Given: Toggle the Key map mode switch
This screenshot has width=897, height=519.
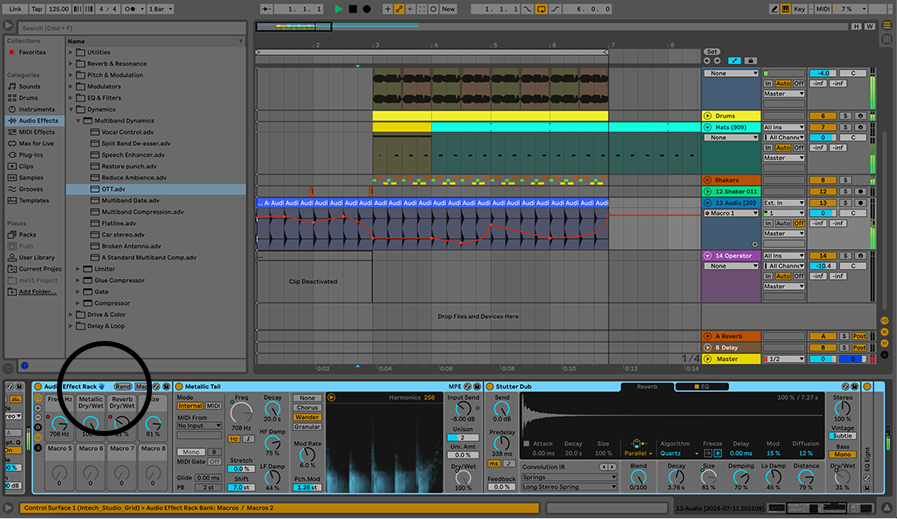Looking at the screenshot, I should pos(798,9).
